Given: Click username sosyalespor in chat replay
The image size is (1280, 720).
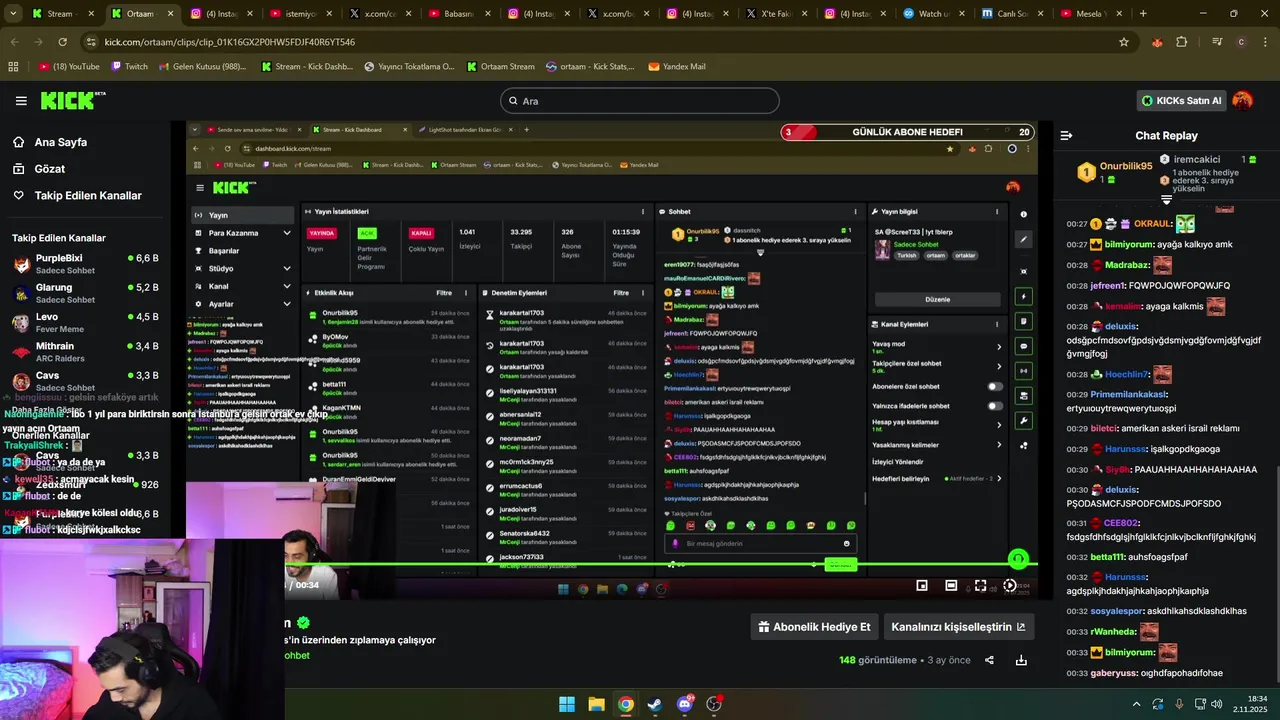Looking at the screenshot, I should tap(1116, 611).
